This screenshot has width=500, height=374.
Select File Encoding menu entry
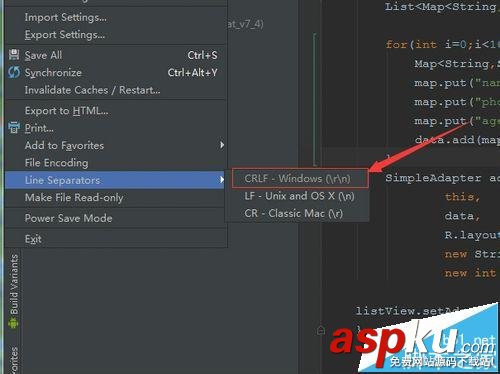[116, 163]
